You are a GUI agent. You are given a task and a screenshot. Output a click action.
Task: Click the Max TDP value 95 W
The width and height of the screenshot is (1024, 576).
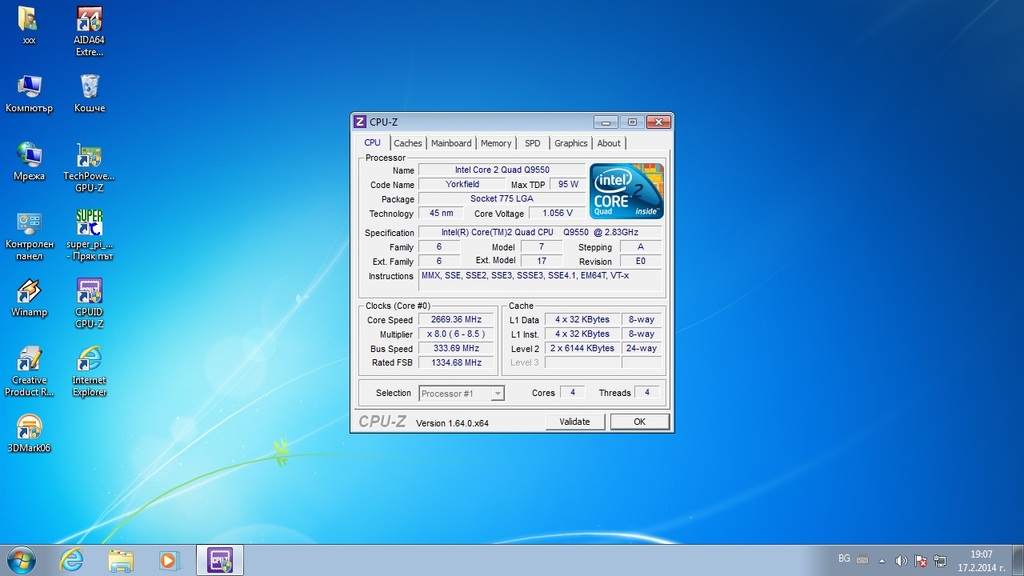click(568, 184)
